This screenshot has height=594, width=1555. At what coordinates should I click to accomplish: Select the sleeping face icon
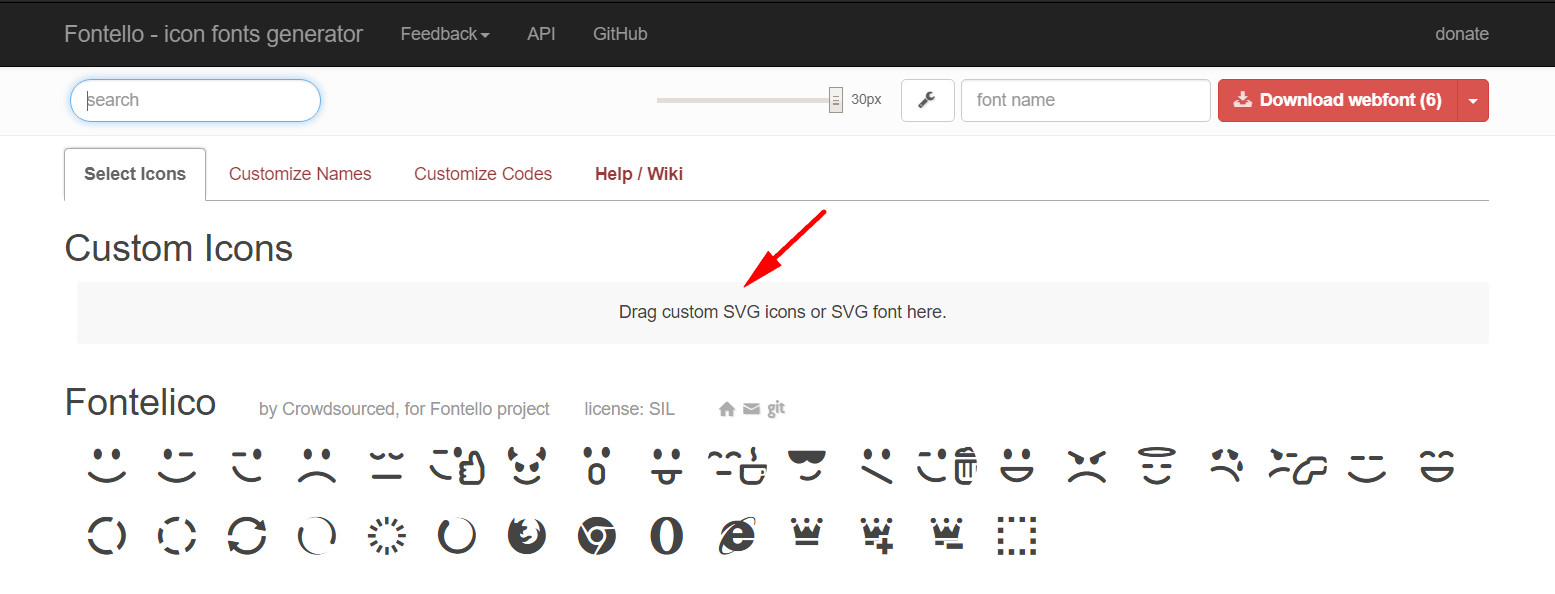387,466
